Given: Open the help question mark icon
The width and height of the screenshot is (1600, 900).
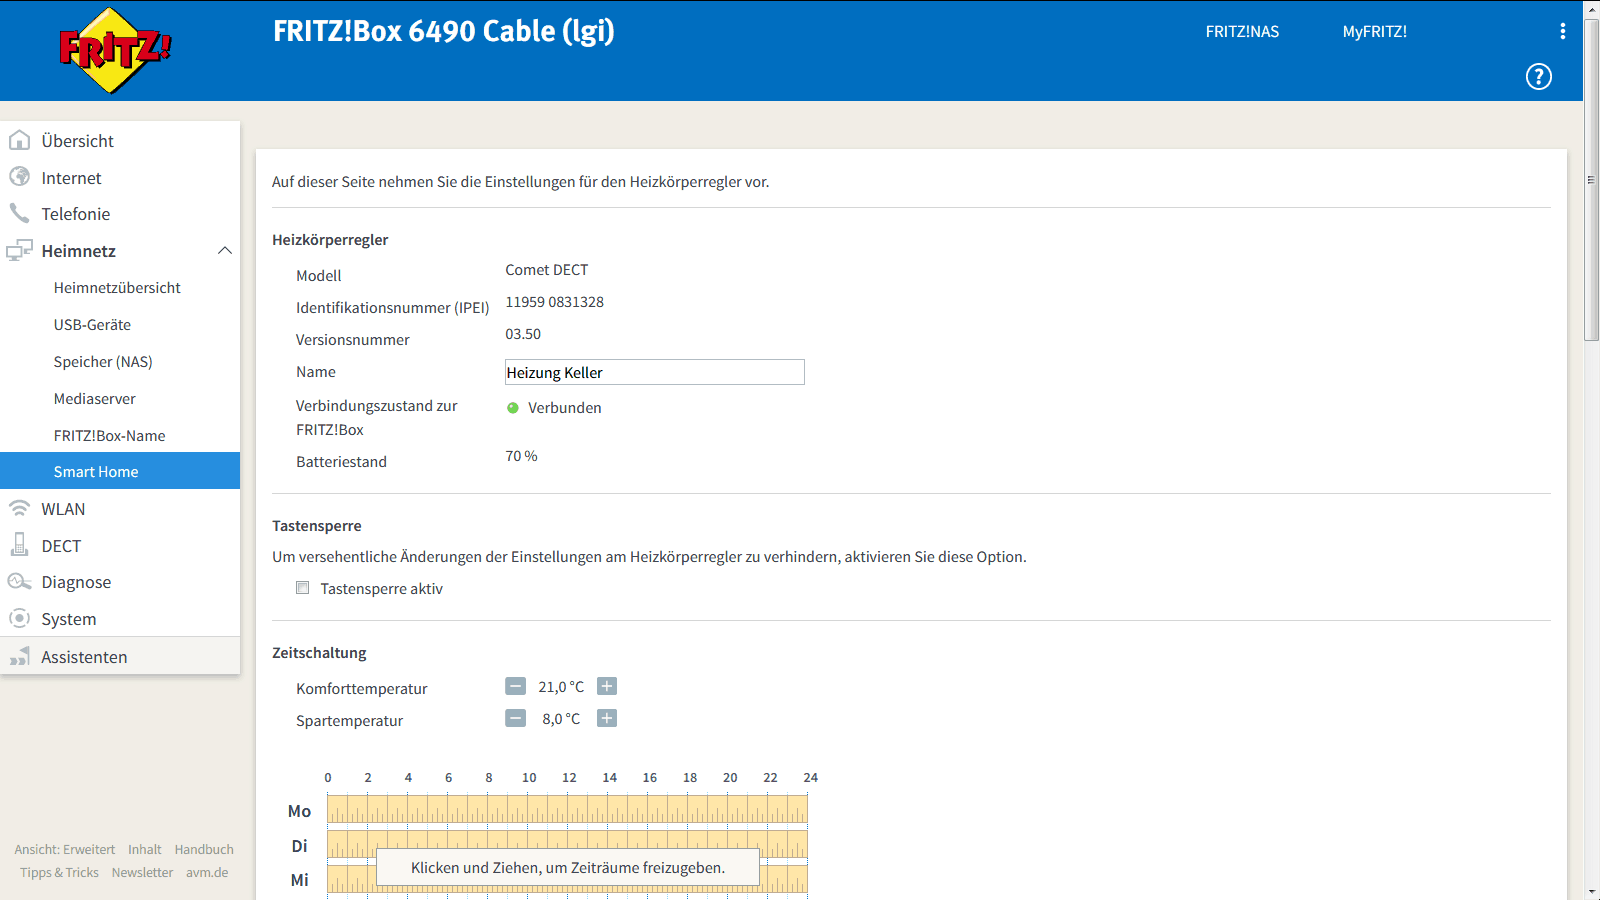Looking at the screenshot, I should [1539, 76].
